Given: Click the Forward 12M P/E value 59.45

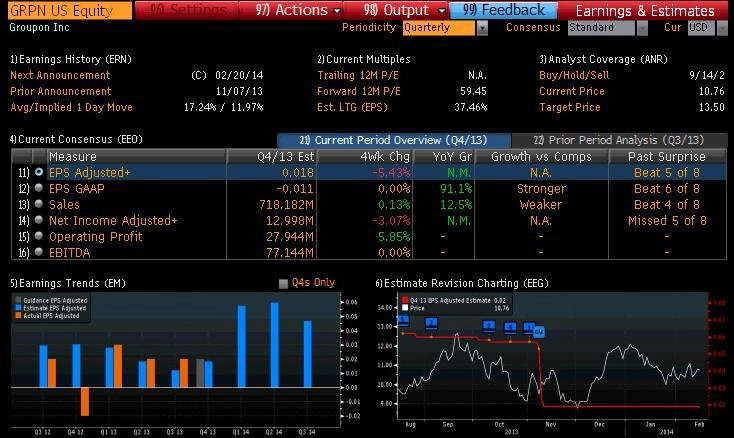Looking at the screenshot, I should (473, 91).
